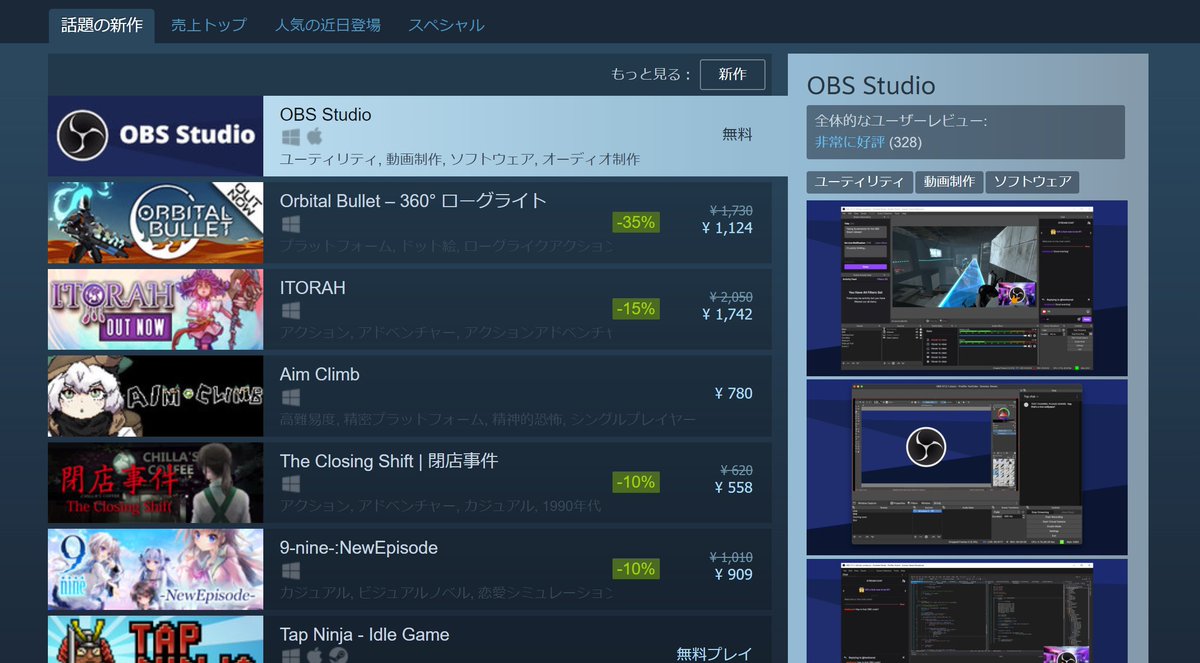The width and height of the screenshot is (1200, 663).
Task: Click the OBS Studio logo thumbnail
Action: coord(156,136)
